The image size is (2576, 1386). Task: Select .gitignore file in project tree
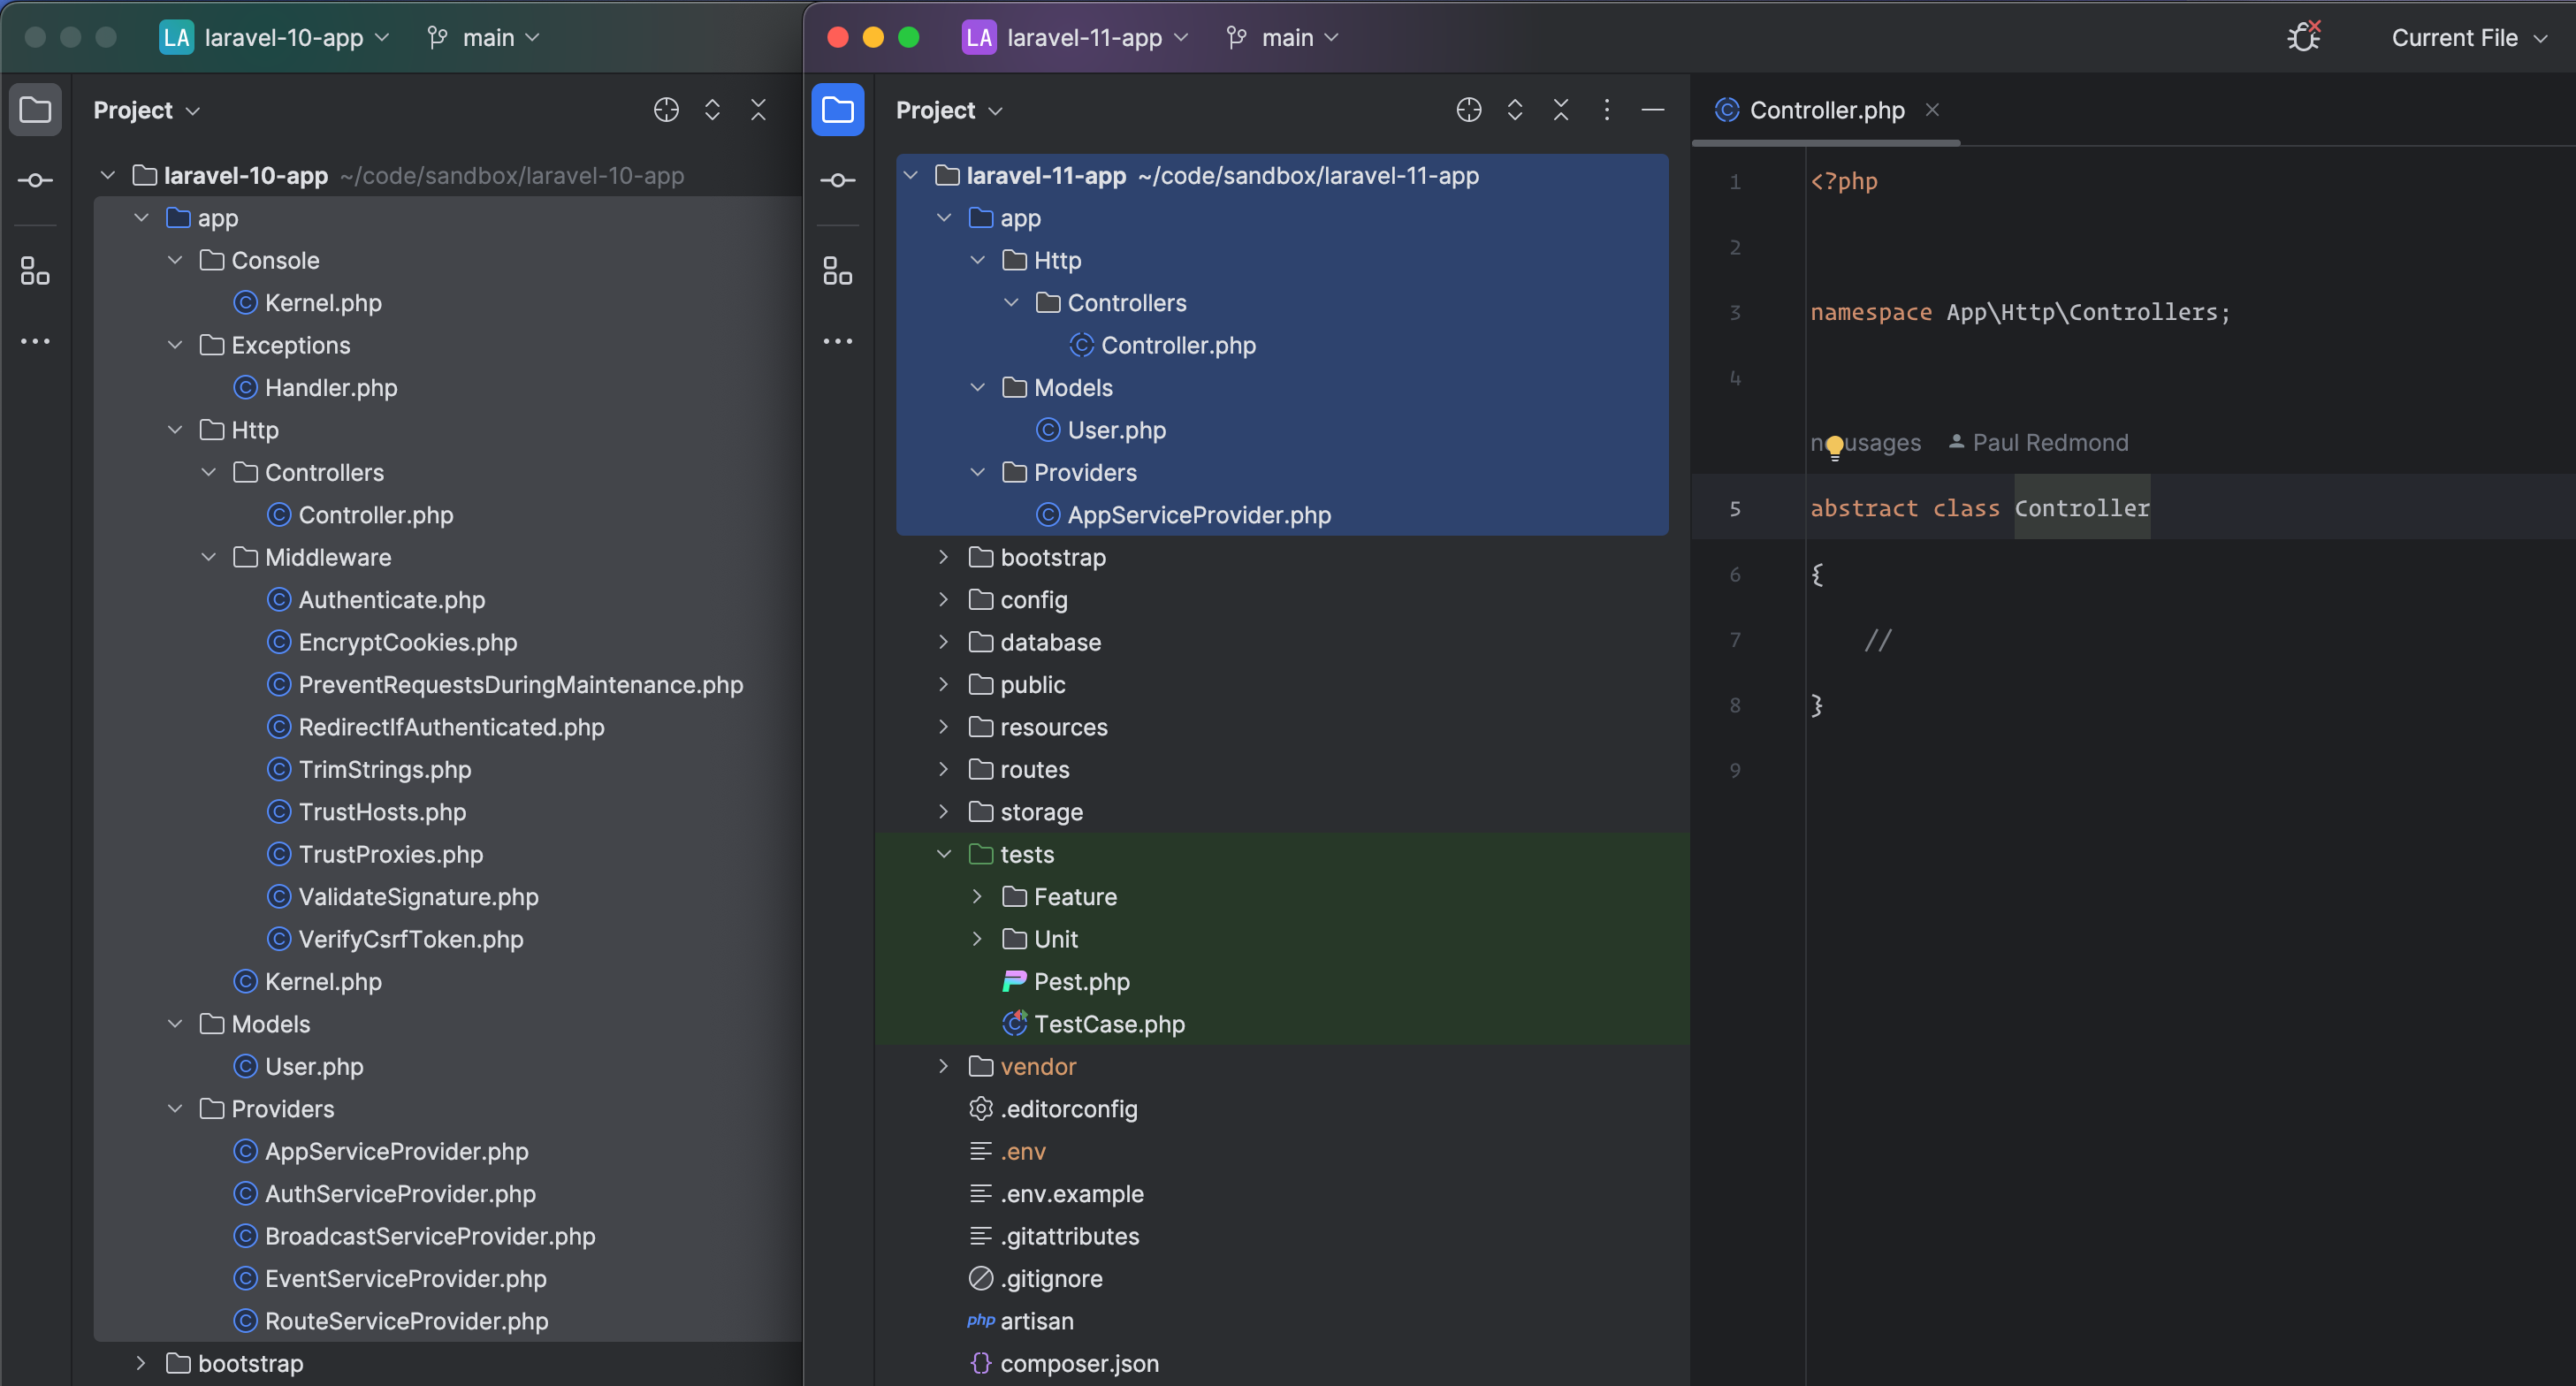1035,1278
